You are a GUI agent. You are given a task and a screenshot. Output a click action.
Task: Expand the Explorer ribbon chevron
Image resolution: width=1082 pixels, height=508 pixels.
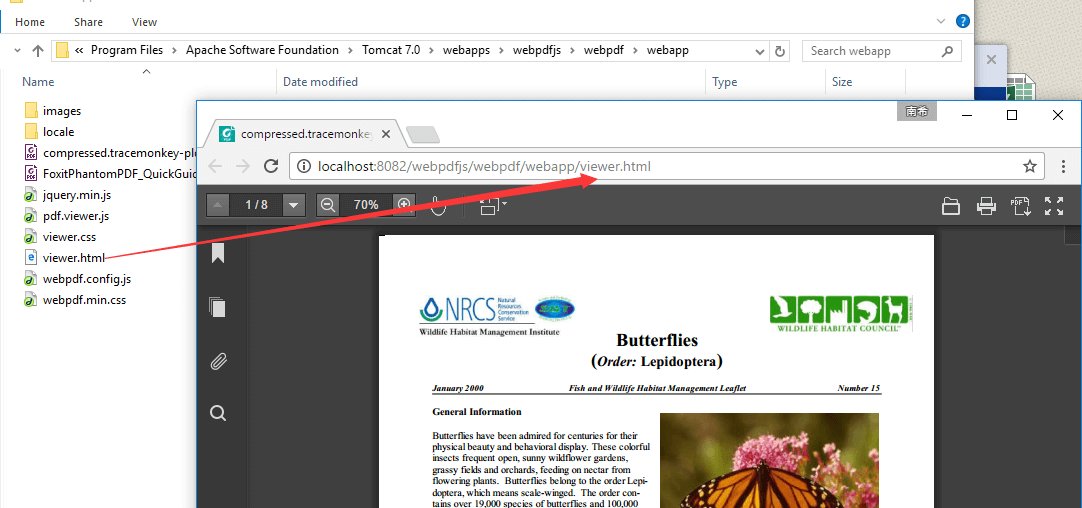pyautogui.click(x=941, y=21)
